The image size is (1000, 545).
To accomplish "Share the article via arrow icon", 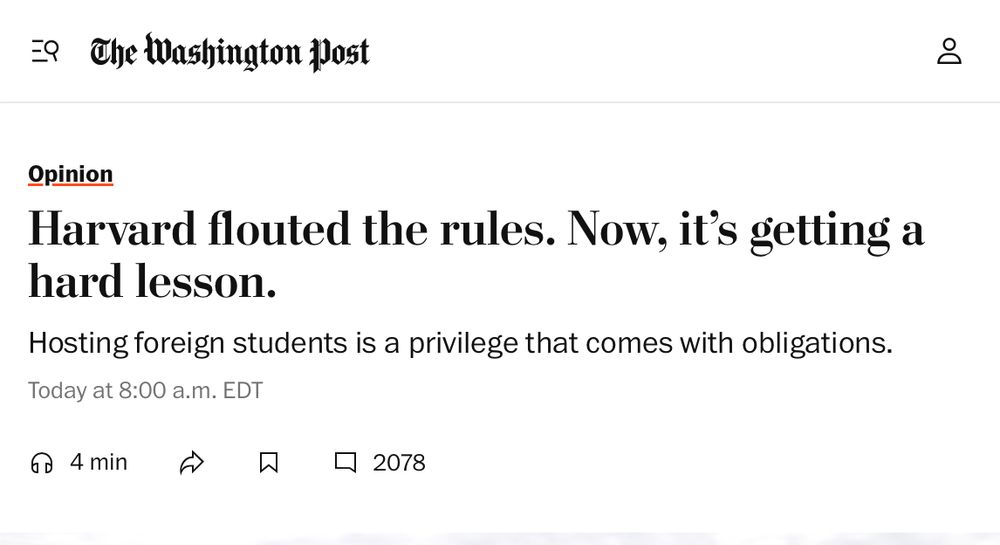I will coord(191,463).
